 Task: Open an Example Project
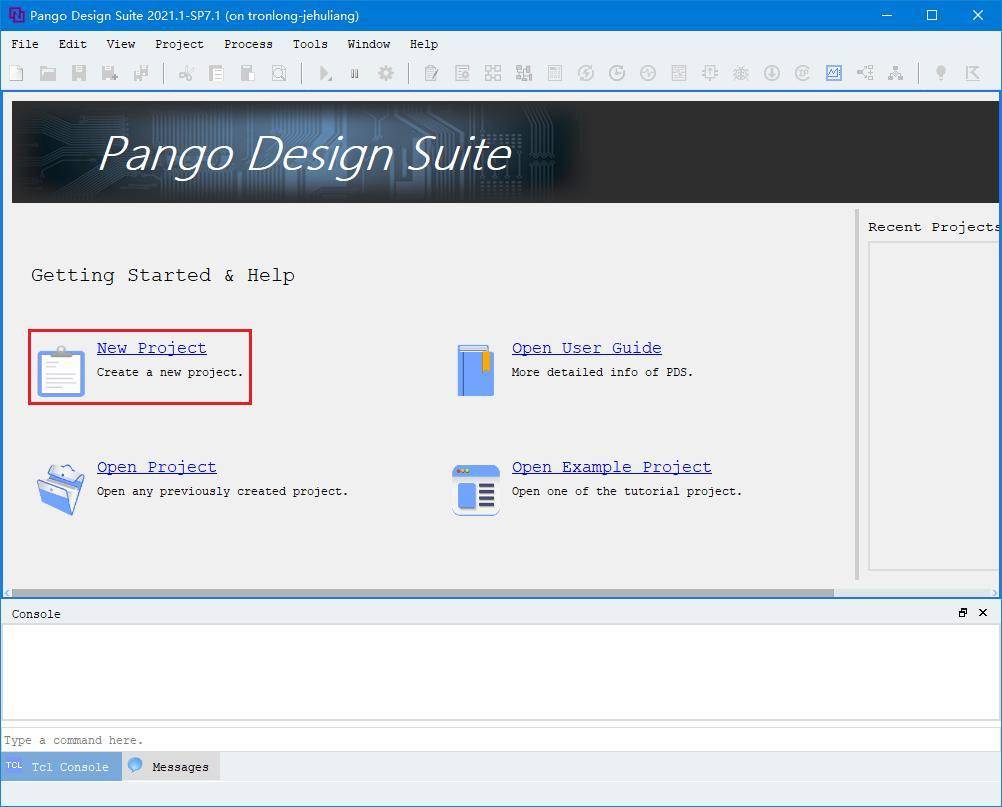coord(611,466)
